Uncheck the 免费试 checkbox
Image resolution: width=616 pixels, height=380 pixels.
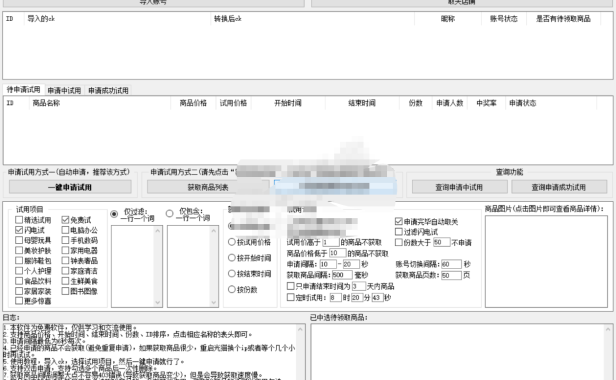click(65, 220)
